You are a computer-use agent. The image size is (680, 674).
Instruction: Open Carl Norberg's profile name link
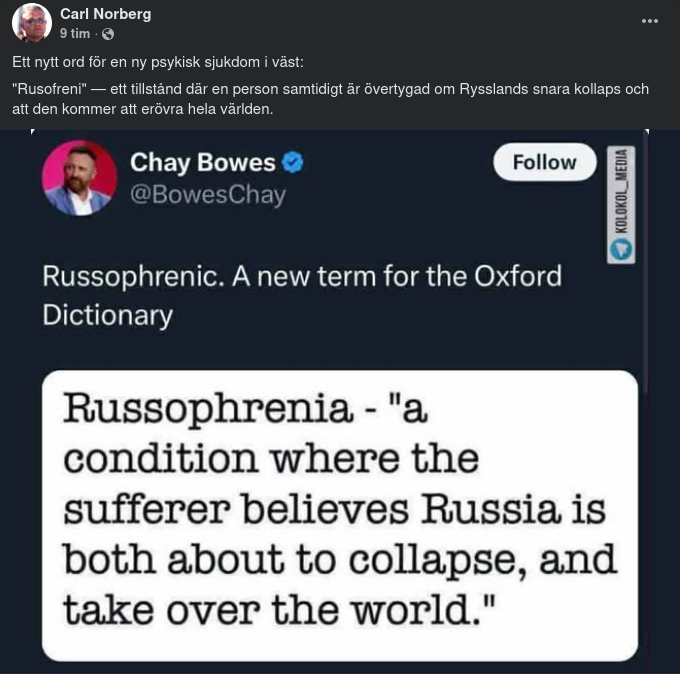[x=105, y=14]
